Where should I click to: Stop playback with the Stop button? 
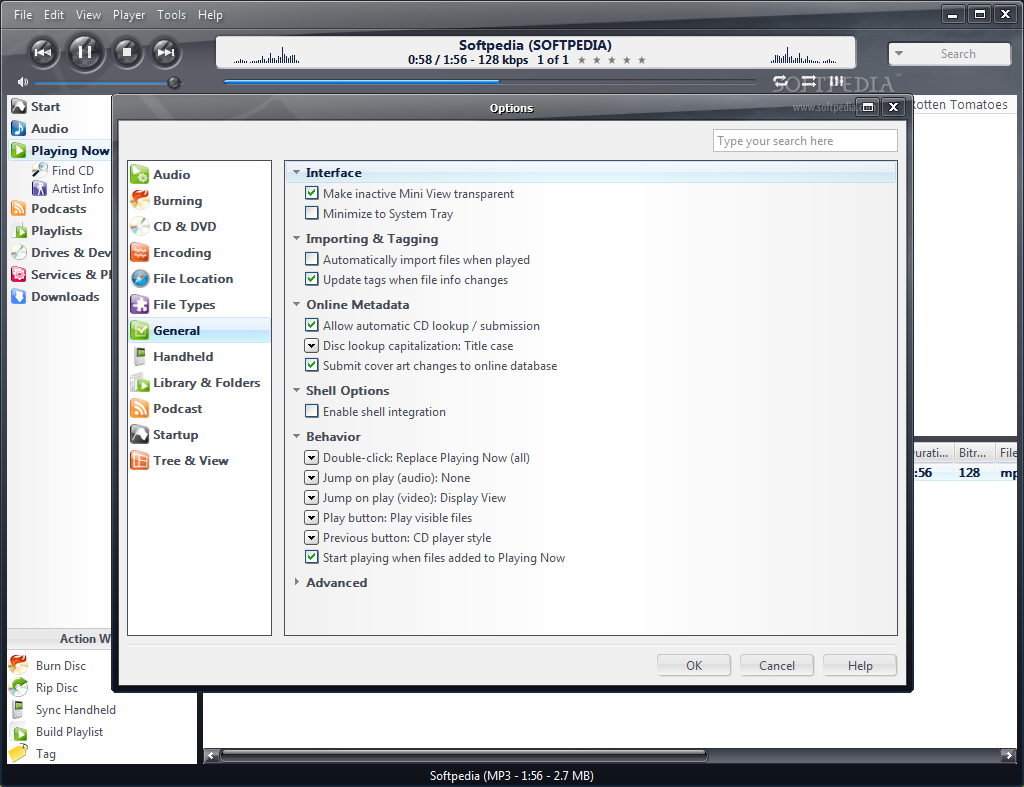point(127,52)
